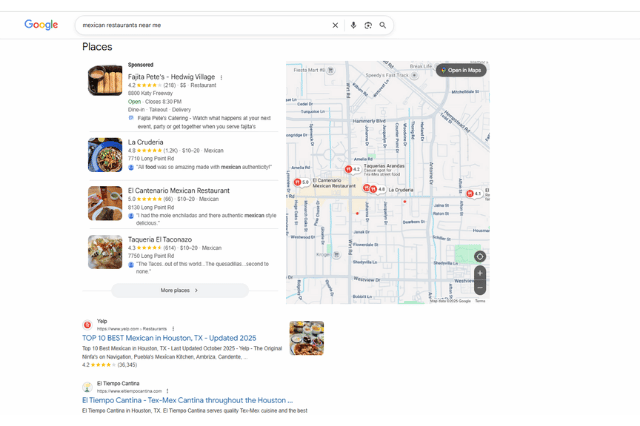
Task: Click the Kroger shopping cart marker
Action: (336, 255)
